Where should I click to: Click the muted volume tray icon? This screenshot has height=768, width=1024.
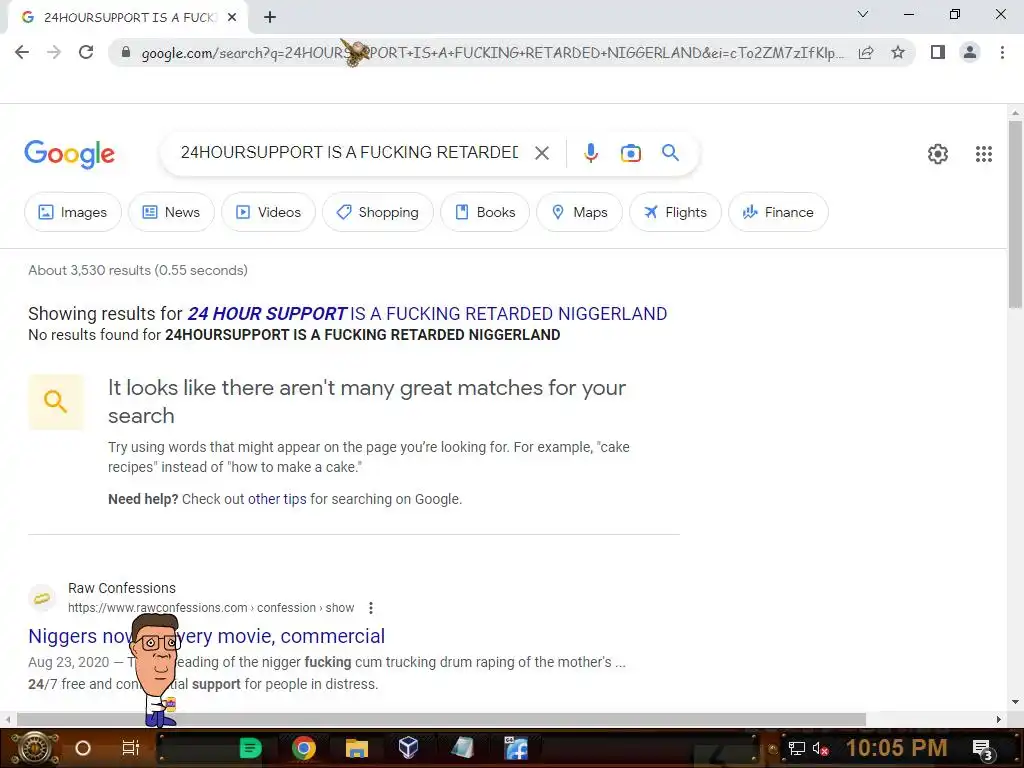click(820, 749)
